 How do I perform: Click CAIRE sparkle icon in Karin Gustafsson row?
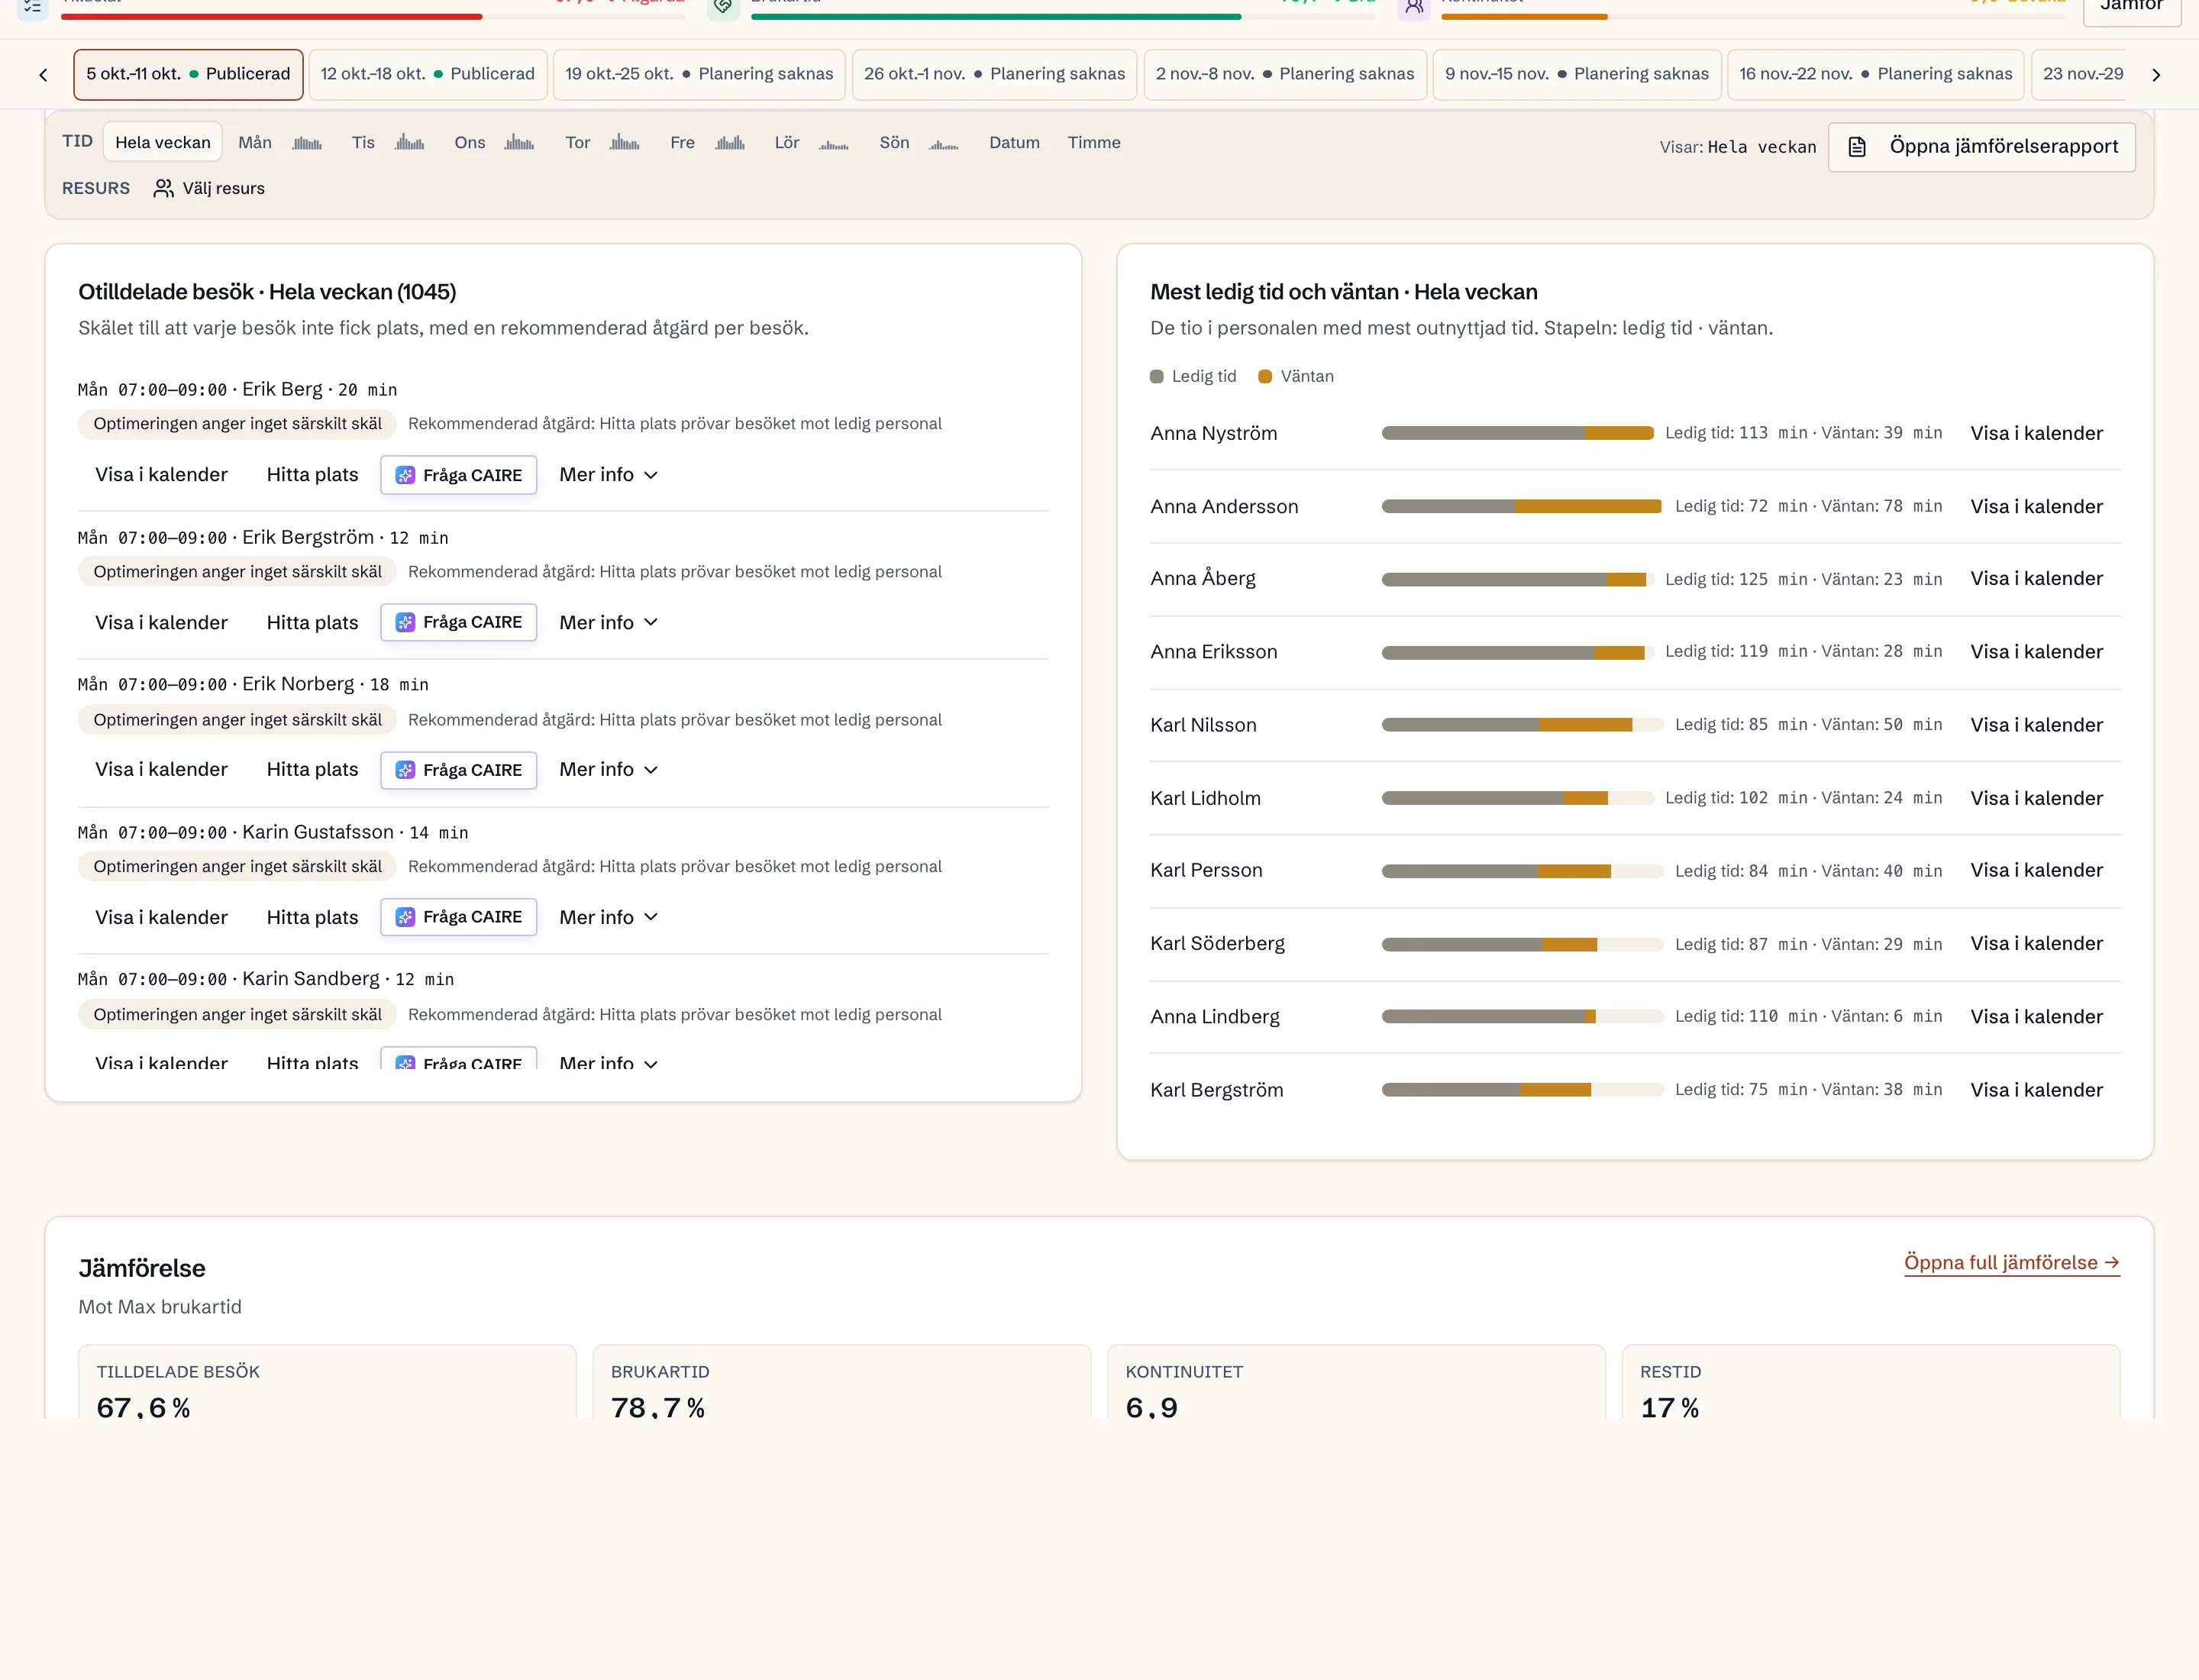pyautogui.click(x=405, y=917)
